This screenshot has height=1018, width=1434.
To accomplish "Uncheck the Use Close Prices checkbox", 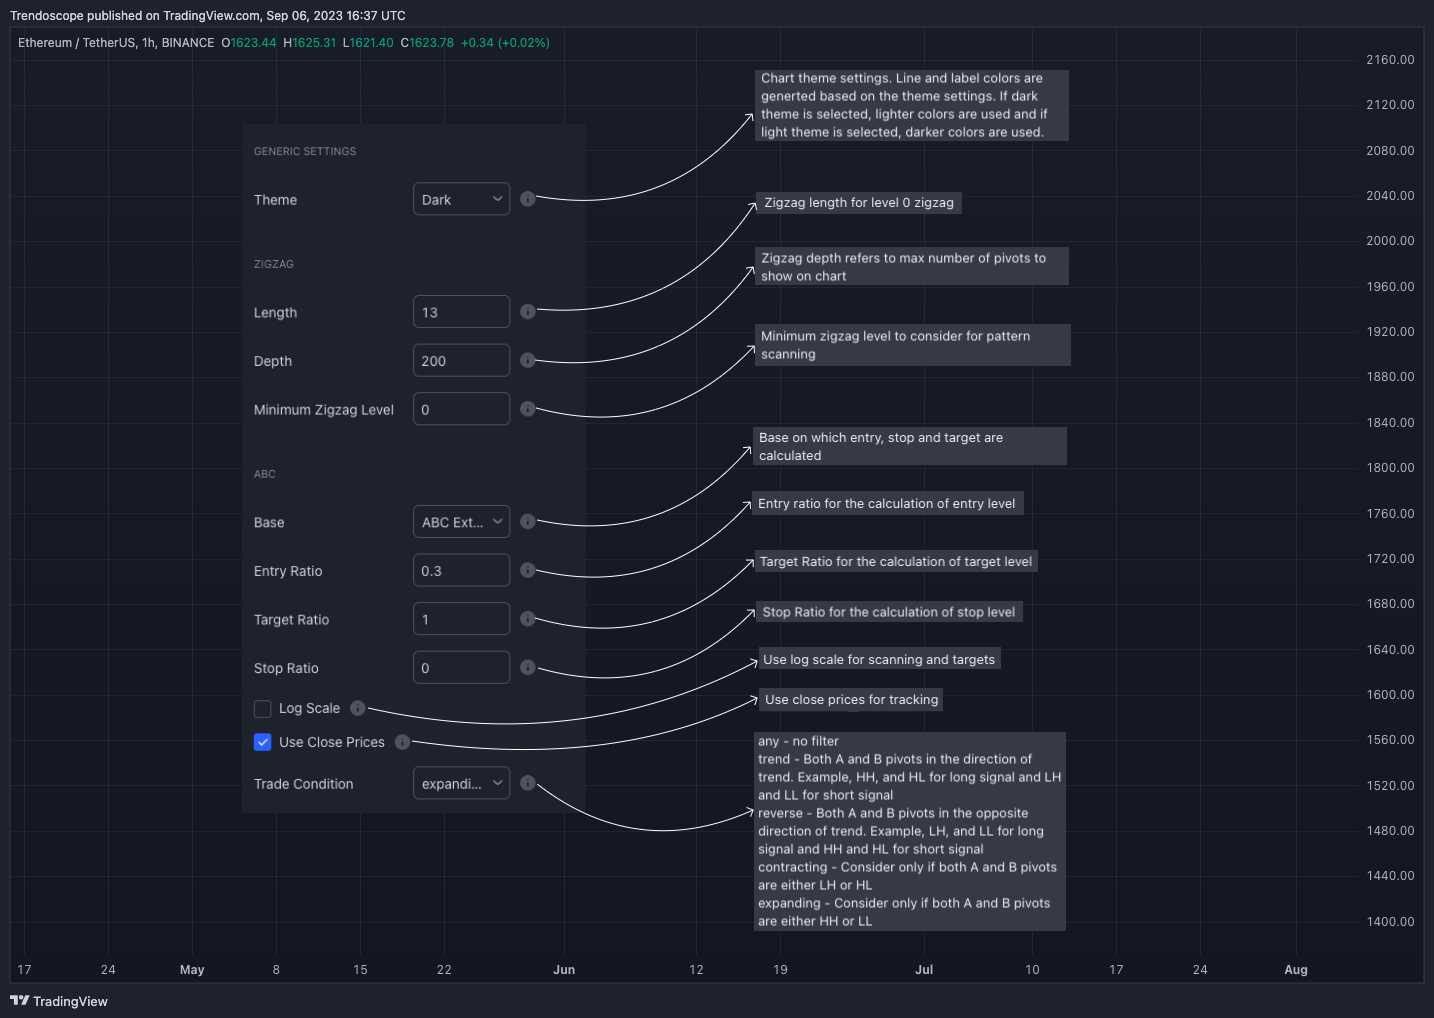I will (263, 742).
